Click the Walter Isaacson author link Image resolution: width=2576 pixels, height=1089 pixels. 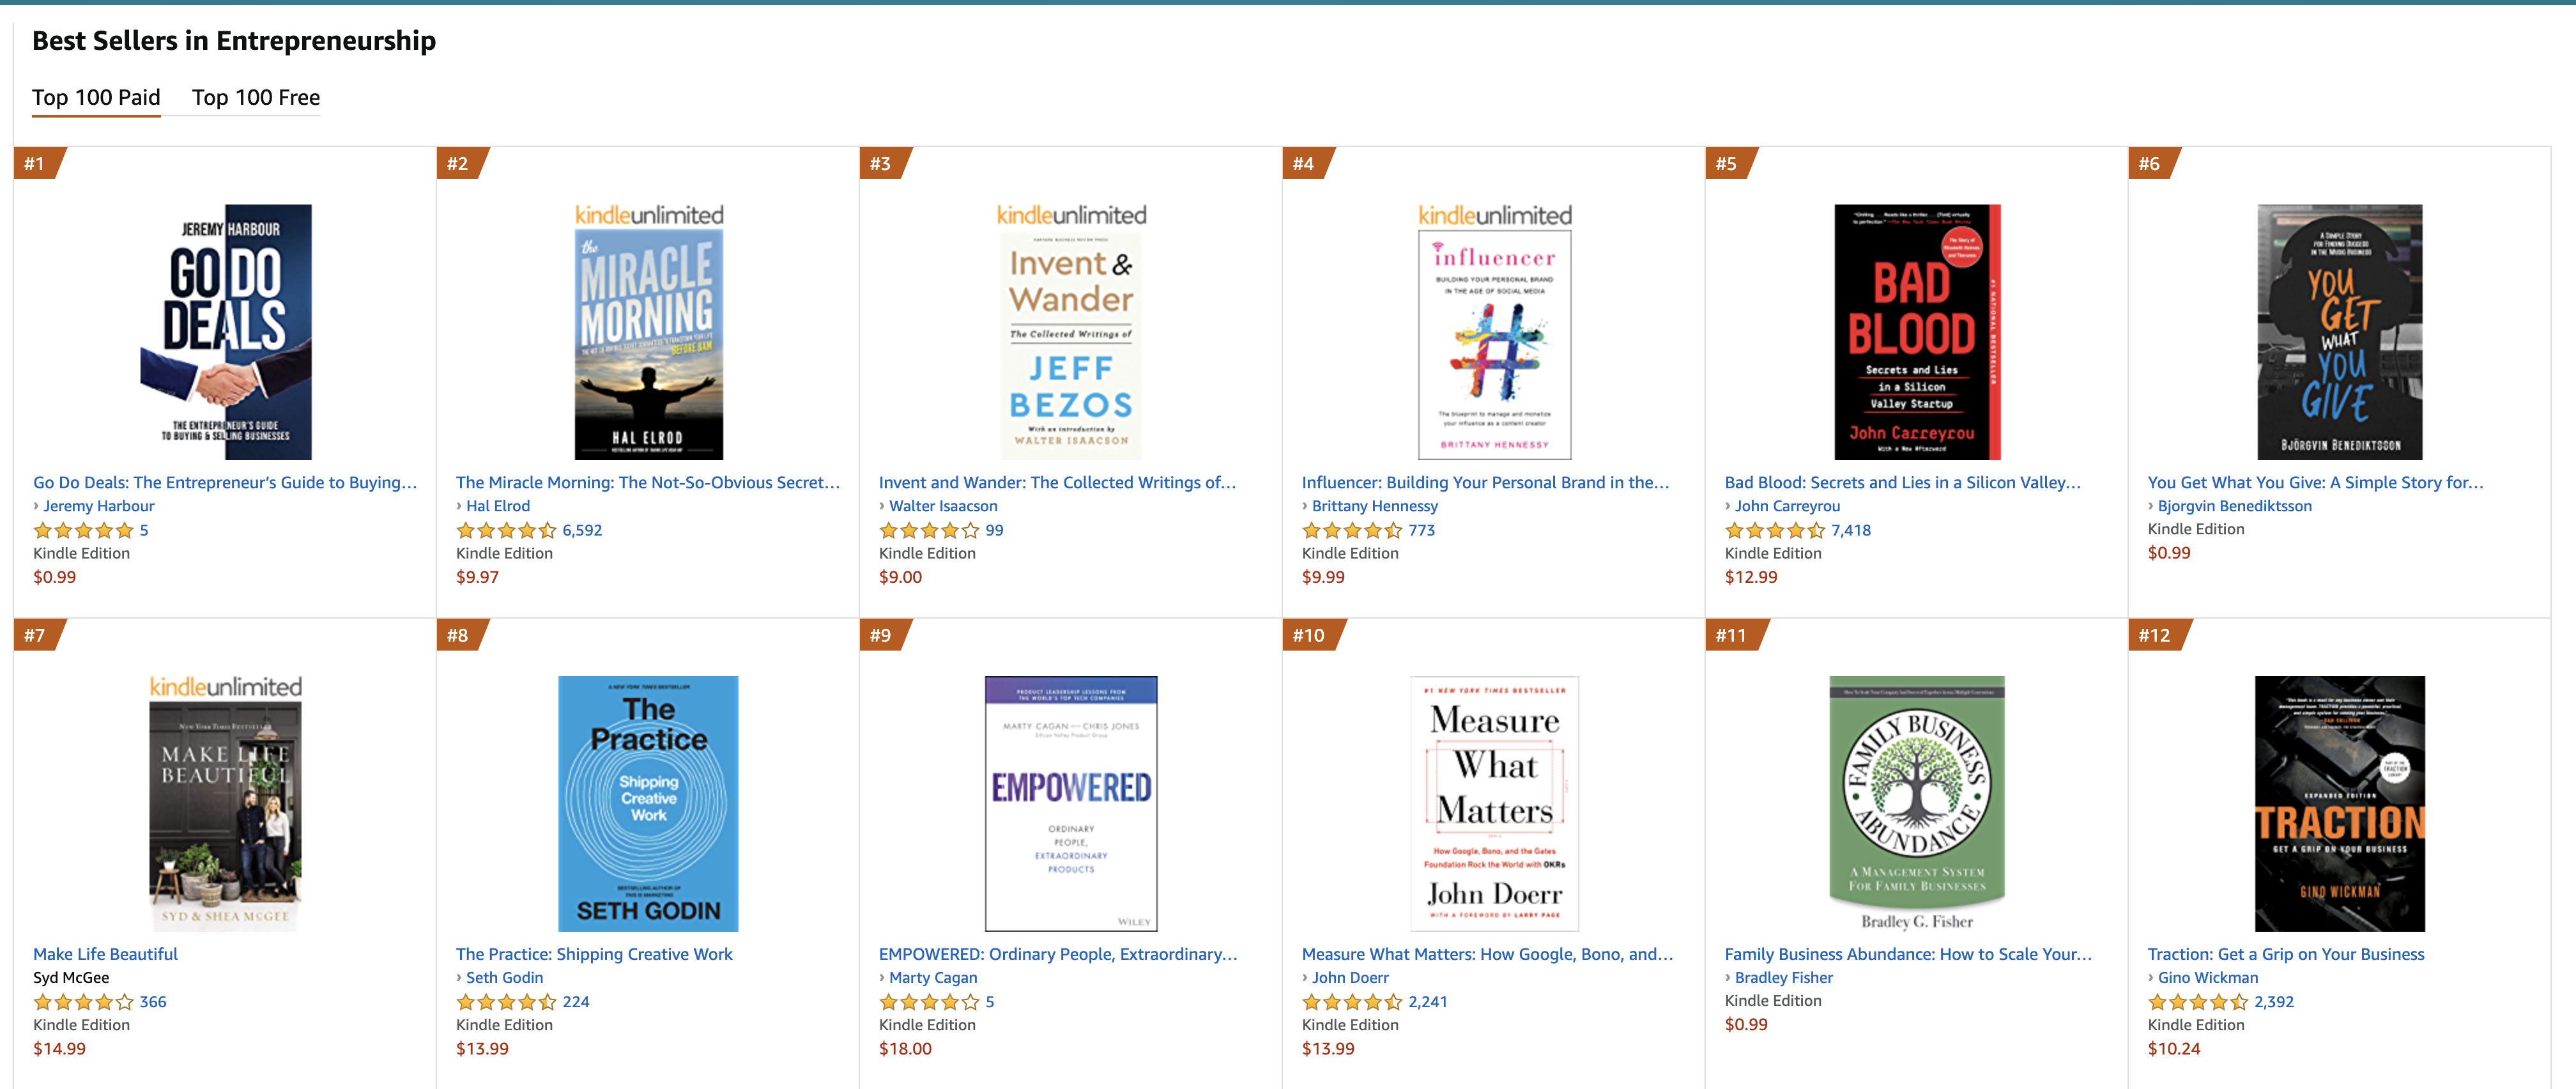[943, 506]
